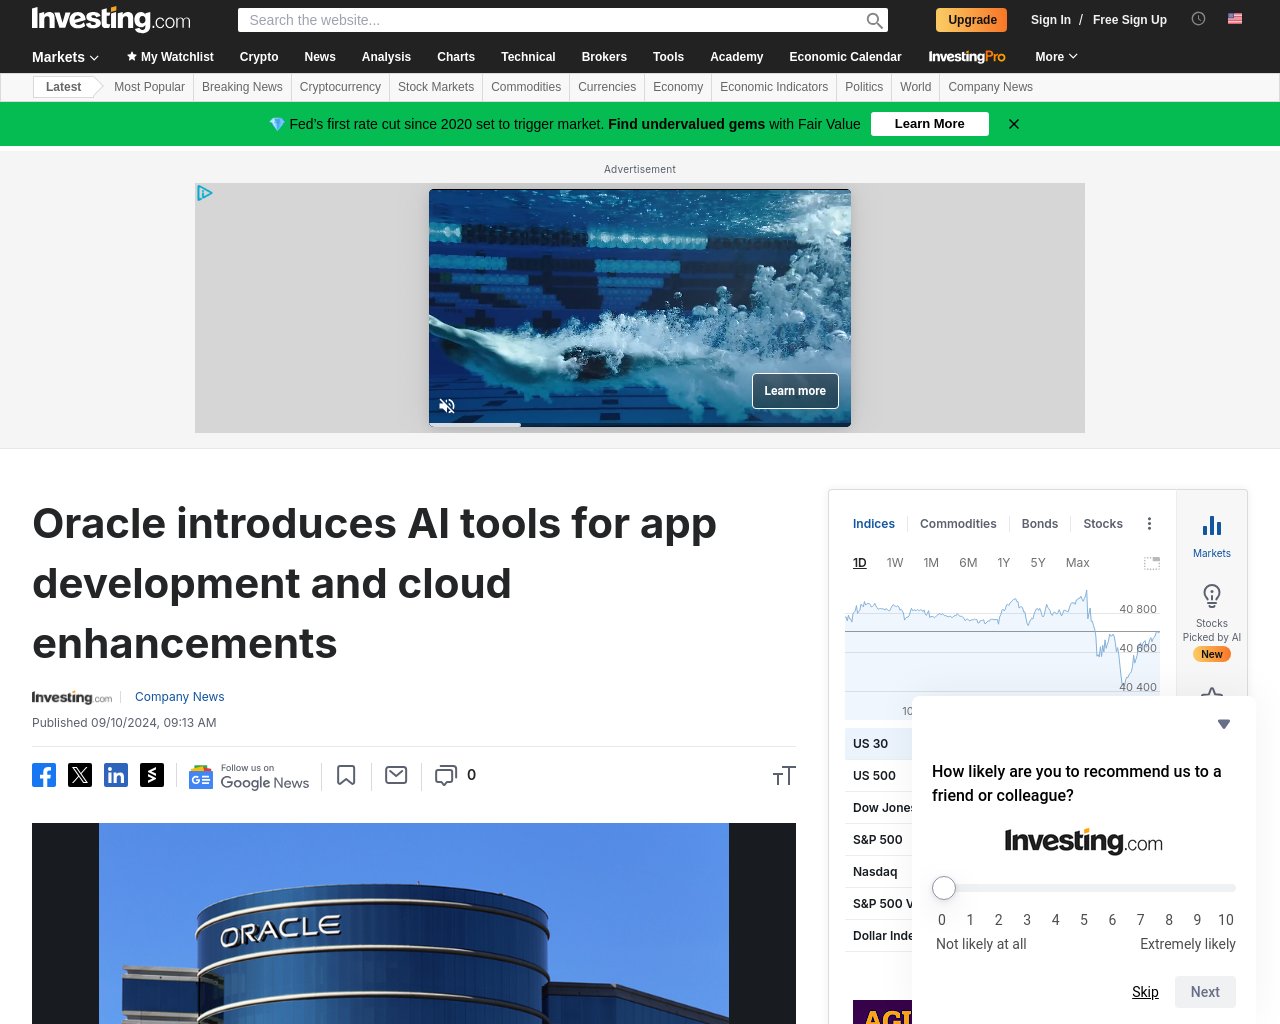The image size is (1280, 1024).
Task: Click the US flag edition icon
Action: click(x=1235, y=19)
